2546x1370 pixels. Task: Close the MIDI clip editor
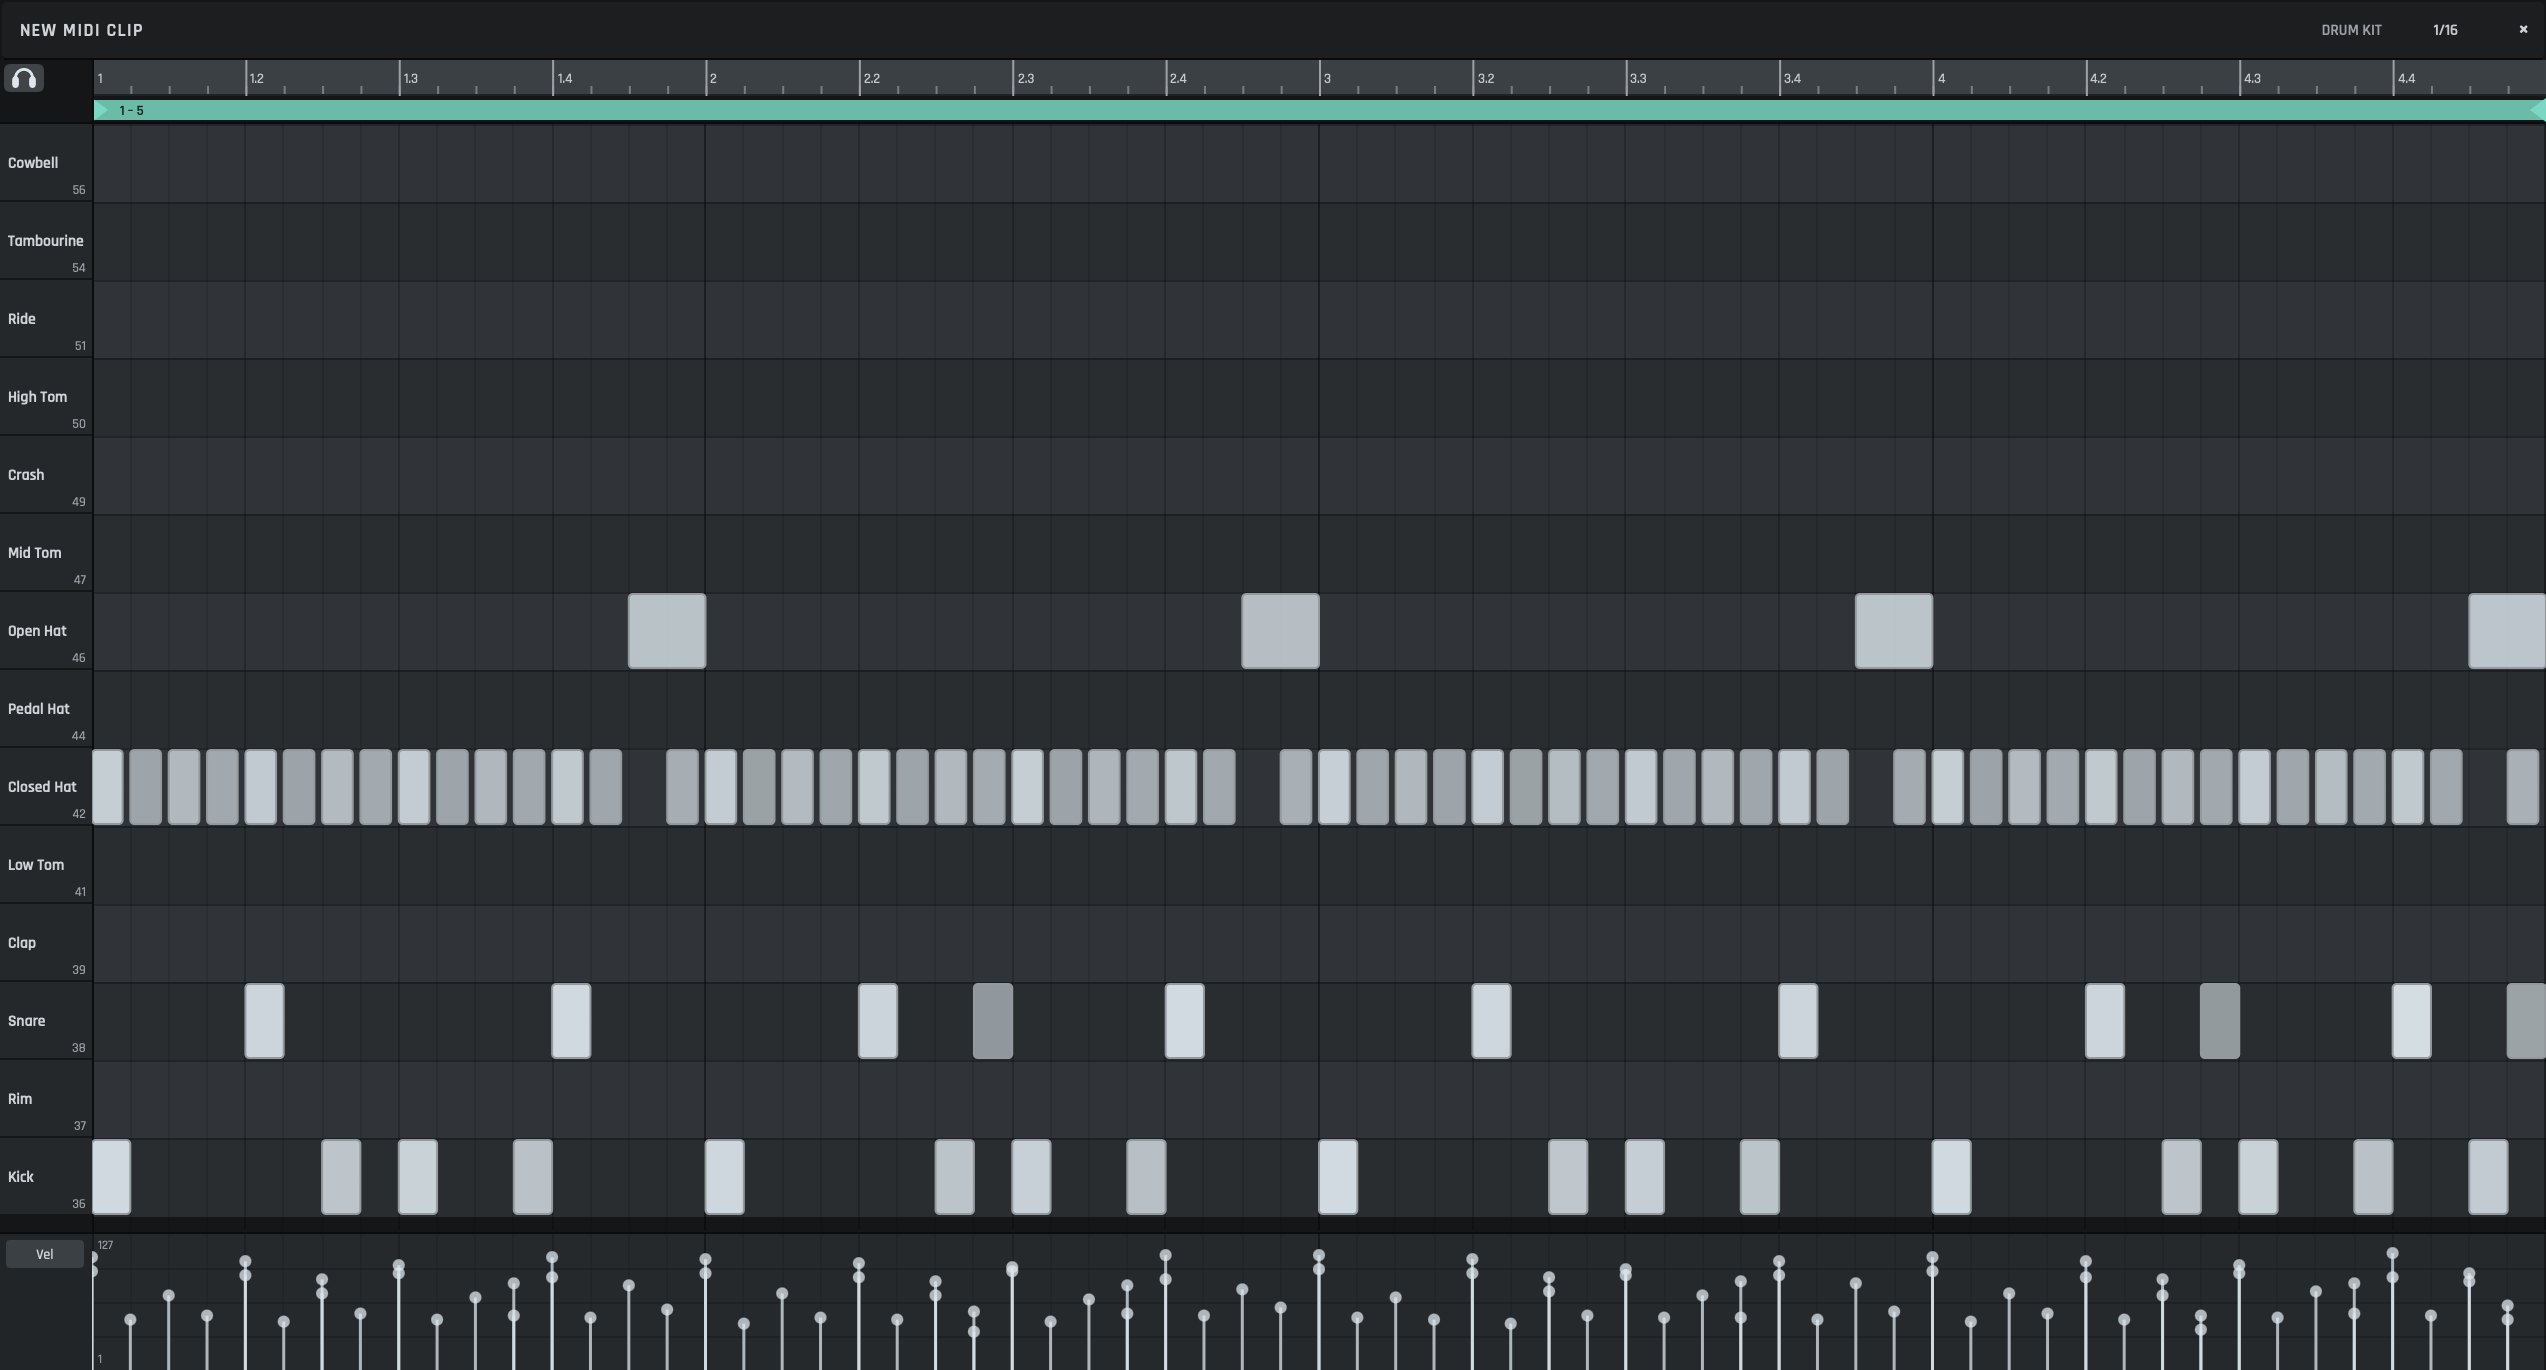(x=2523, y=30)
